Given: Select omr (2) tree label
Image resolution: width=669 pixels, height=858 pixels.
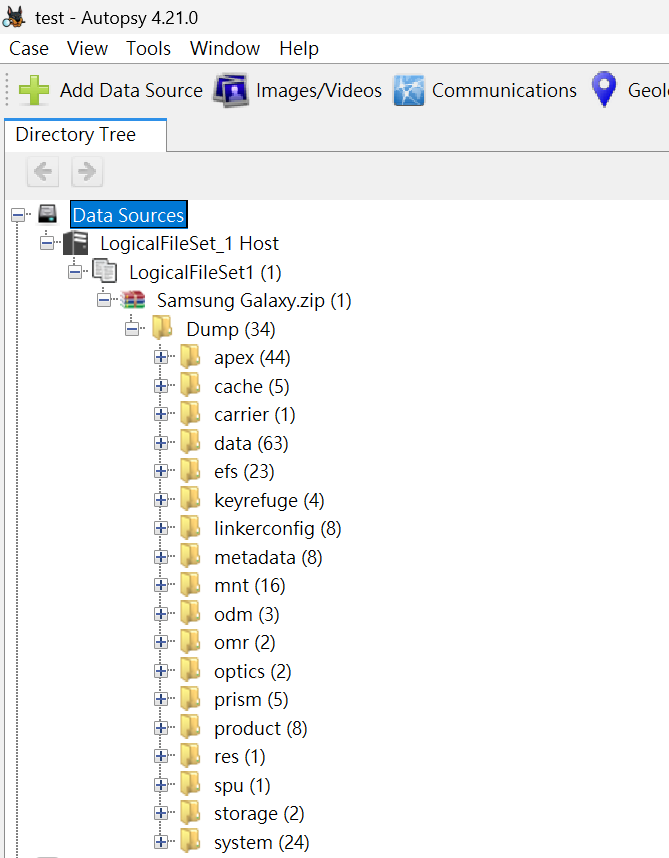Looking at the screenshot, I should pos(245,642).
